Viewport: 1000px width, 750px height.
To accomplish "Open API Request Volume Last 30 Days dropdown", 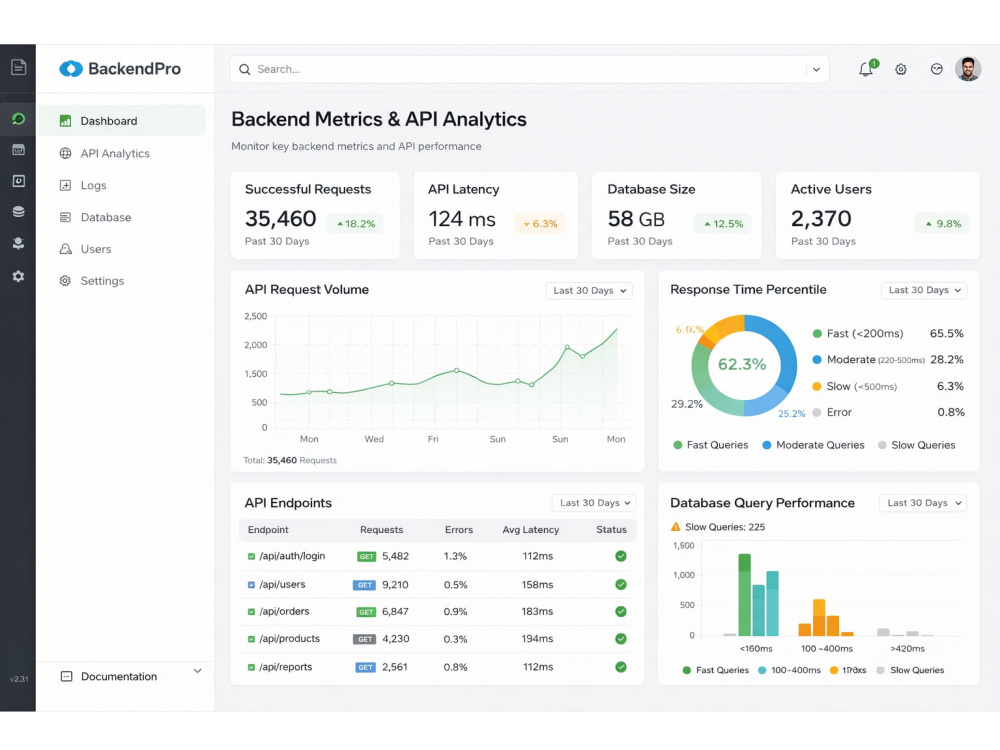I will (589, 290).
